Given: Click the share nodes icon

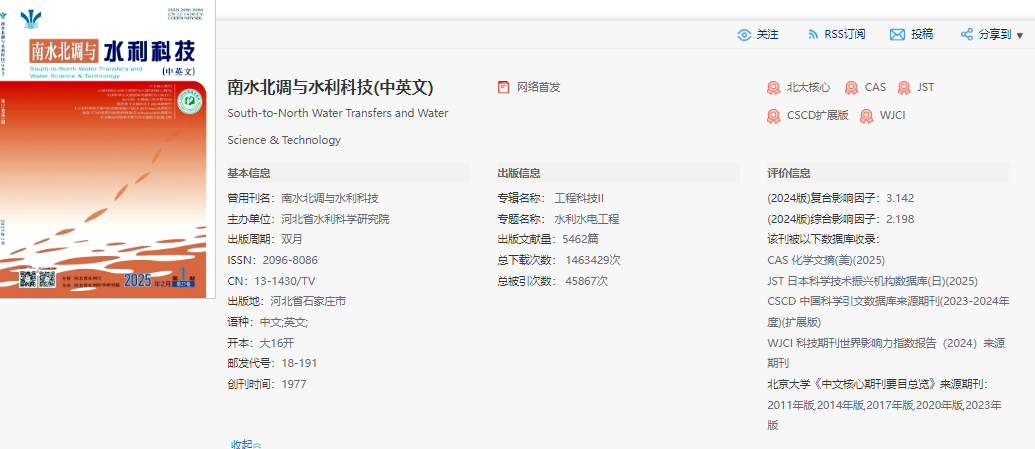Looking at the screenshot, I should pyautogui.click(x=966, y=35).
